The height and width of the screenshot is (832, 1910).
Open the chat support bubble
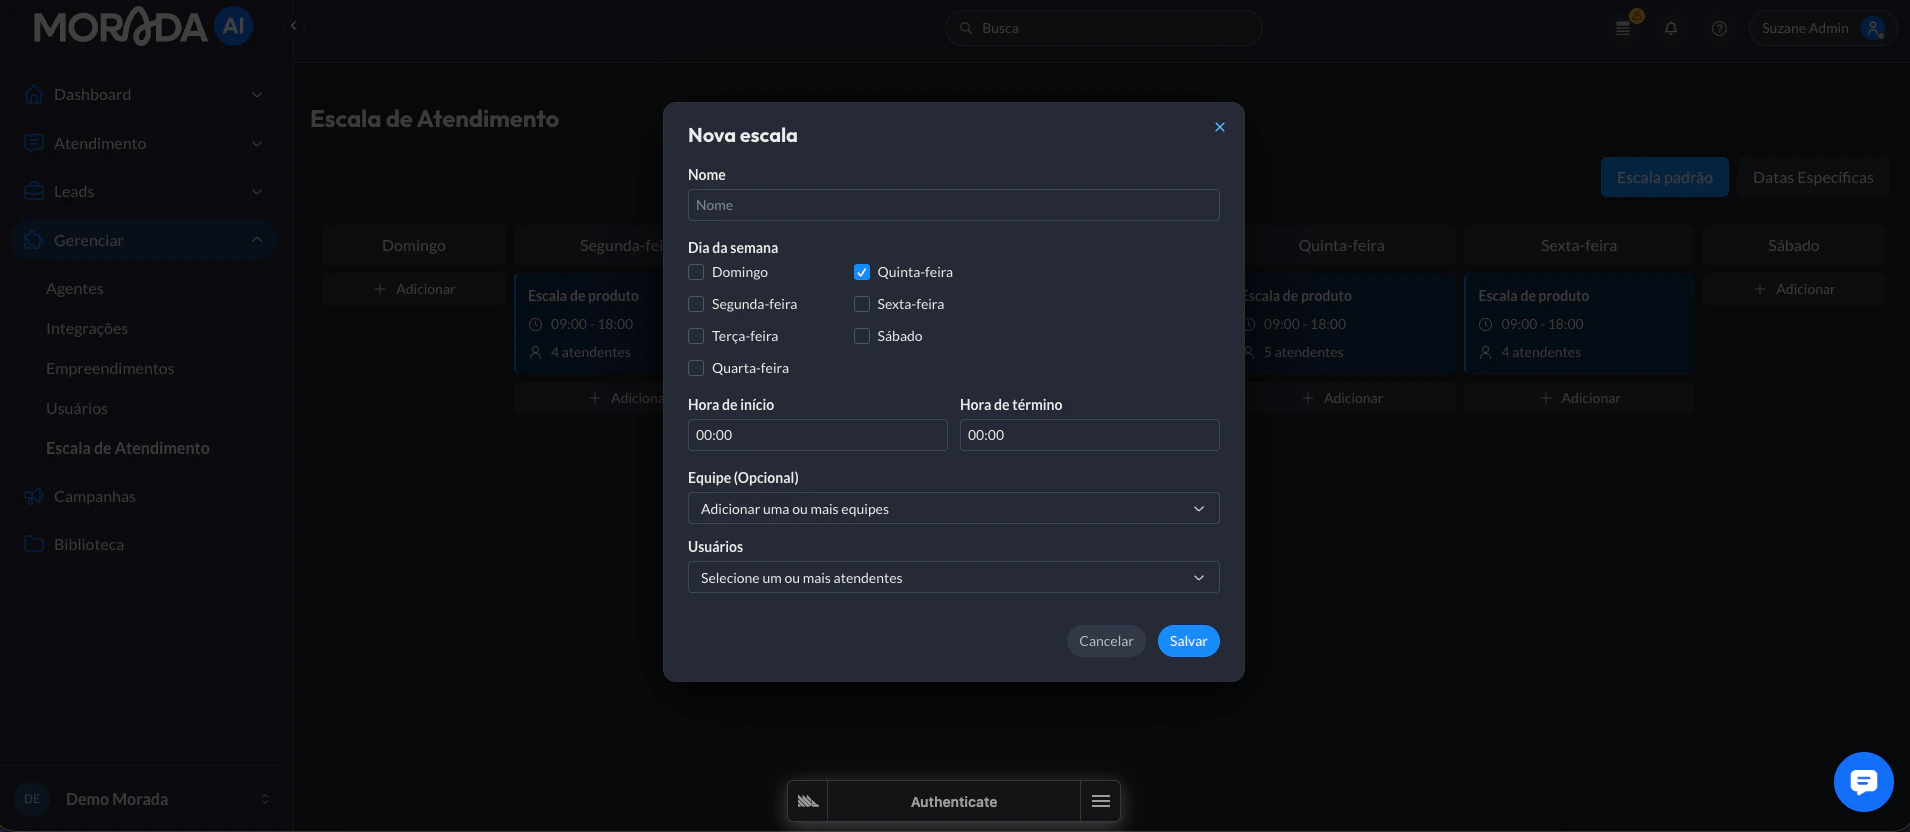tap(1863, 781)
